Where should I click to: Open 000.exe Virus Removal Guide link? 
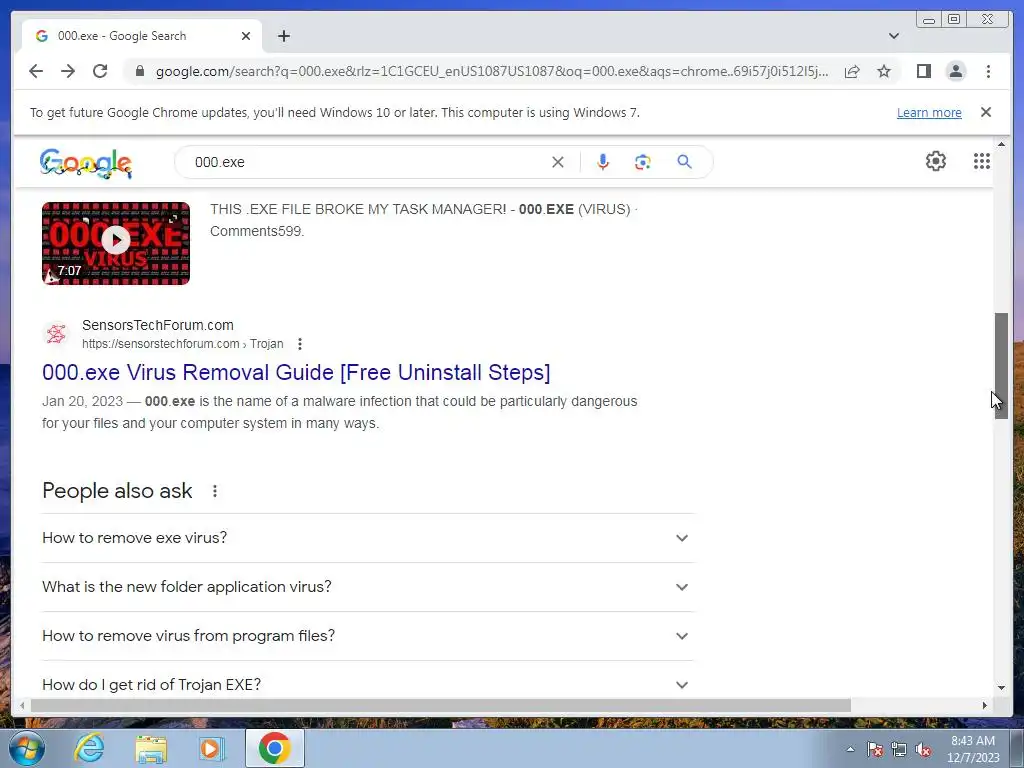[x=296, y=372]
